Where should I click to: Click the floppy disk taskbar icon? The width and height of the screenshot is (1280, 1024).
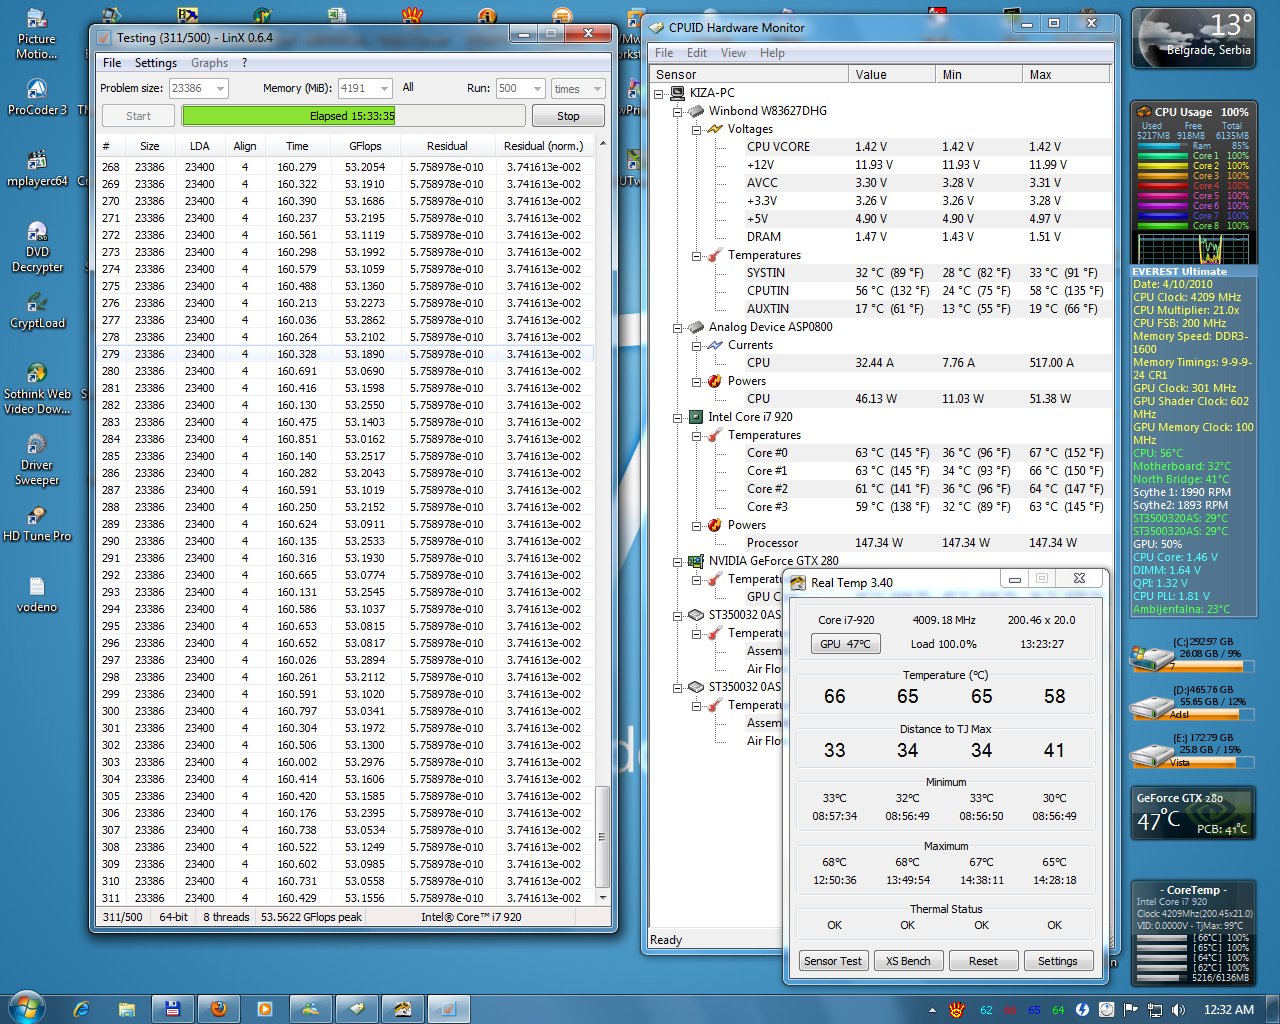click(x=172, y=1009)
